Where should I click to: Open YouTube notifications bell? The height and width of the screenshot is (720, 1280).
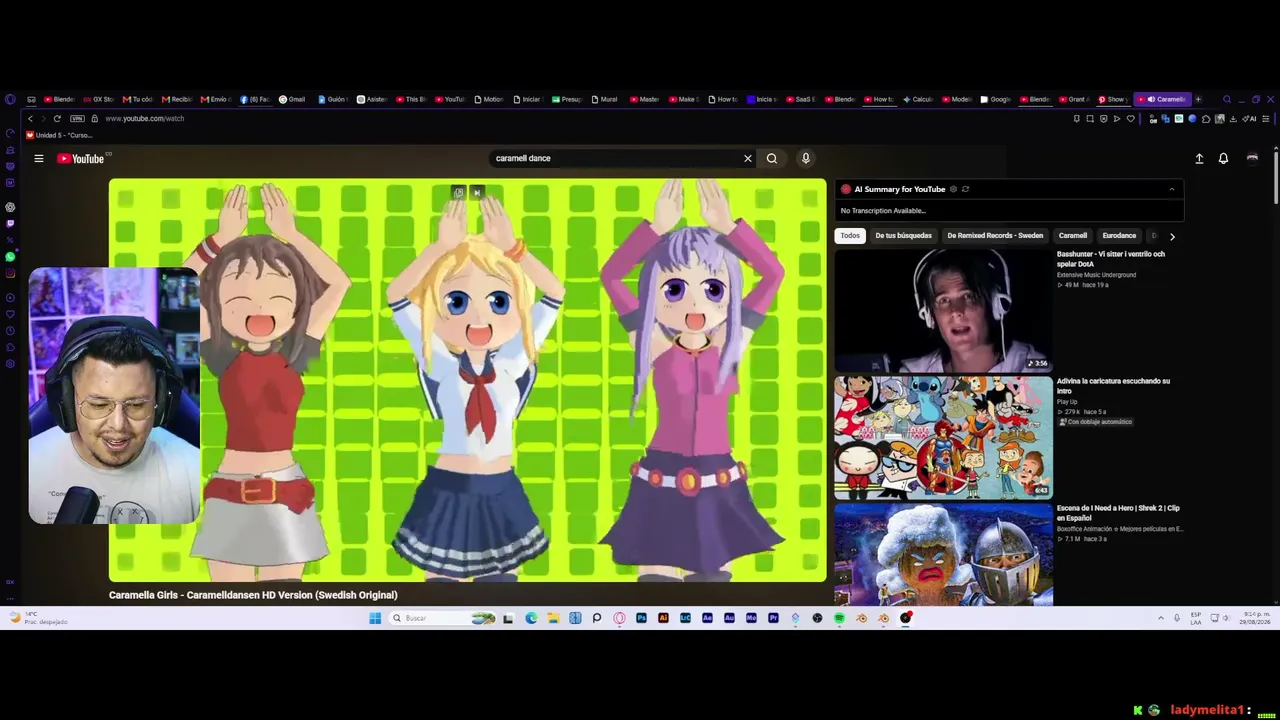click(x=1223, y=158)
